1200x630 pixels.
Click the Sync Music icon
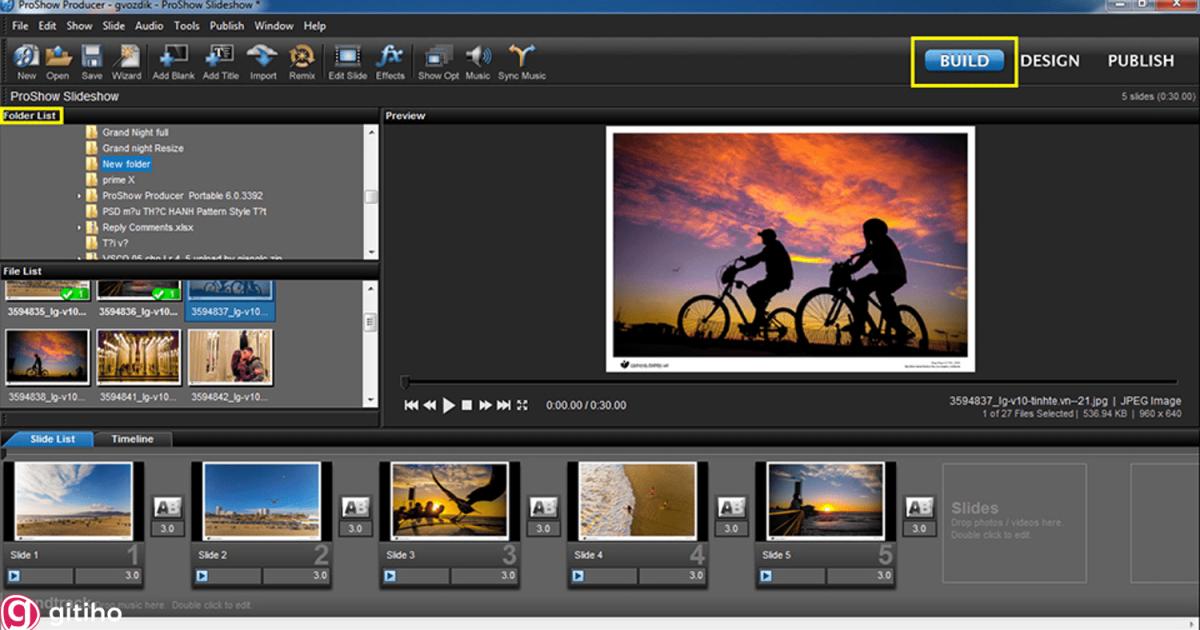522,58
